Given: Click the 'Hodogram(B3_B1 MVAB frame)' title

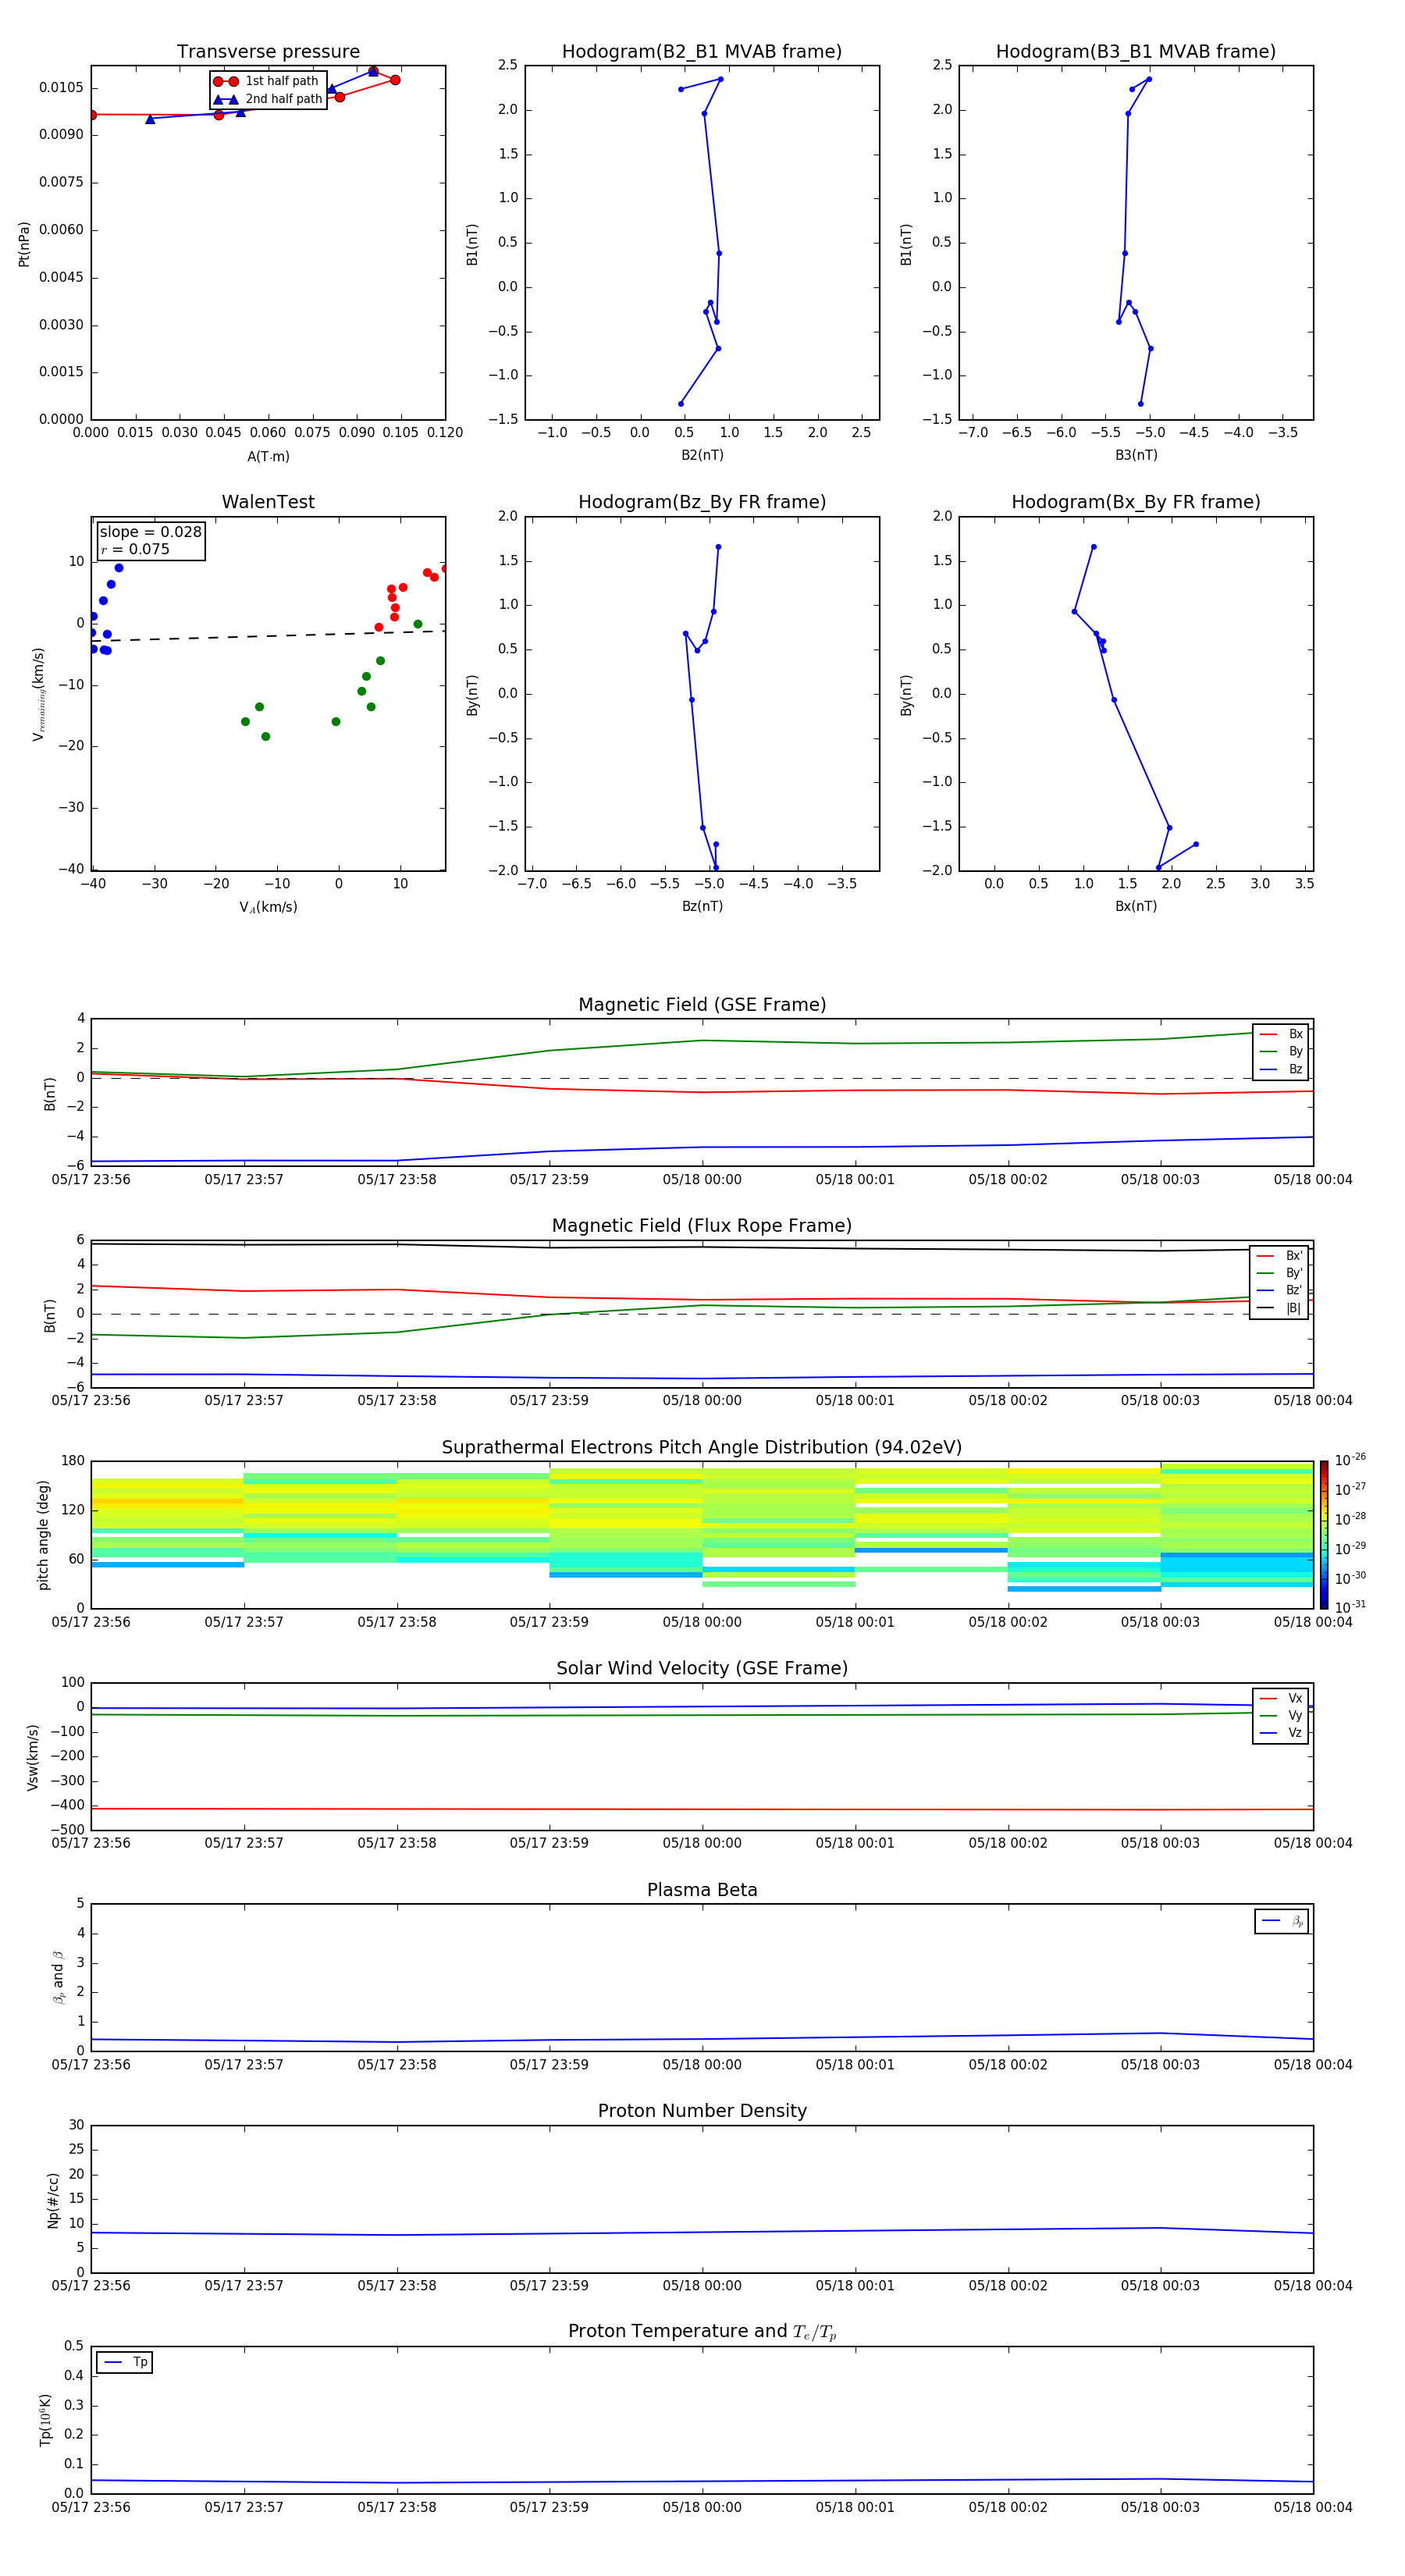Looking at the screenshot, I should (x=1136, y=52).
